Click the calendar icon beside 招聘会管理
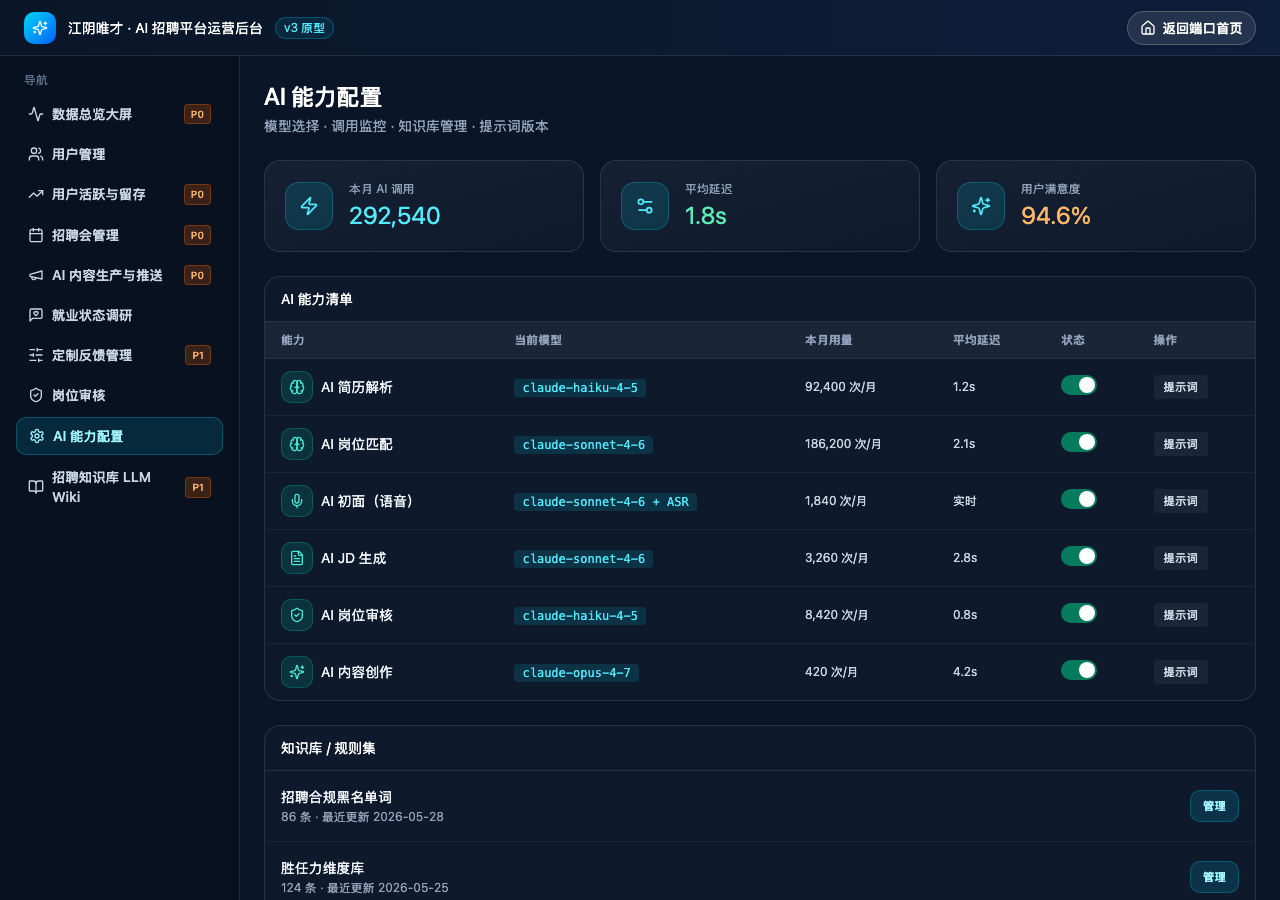This screenshot has height=900, width=1280. point(36,235)
